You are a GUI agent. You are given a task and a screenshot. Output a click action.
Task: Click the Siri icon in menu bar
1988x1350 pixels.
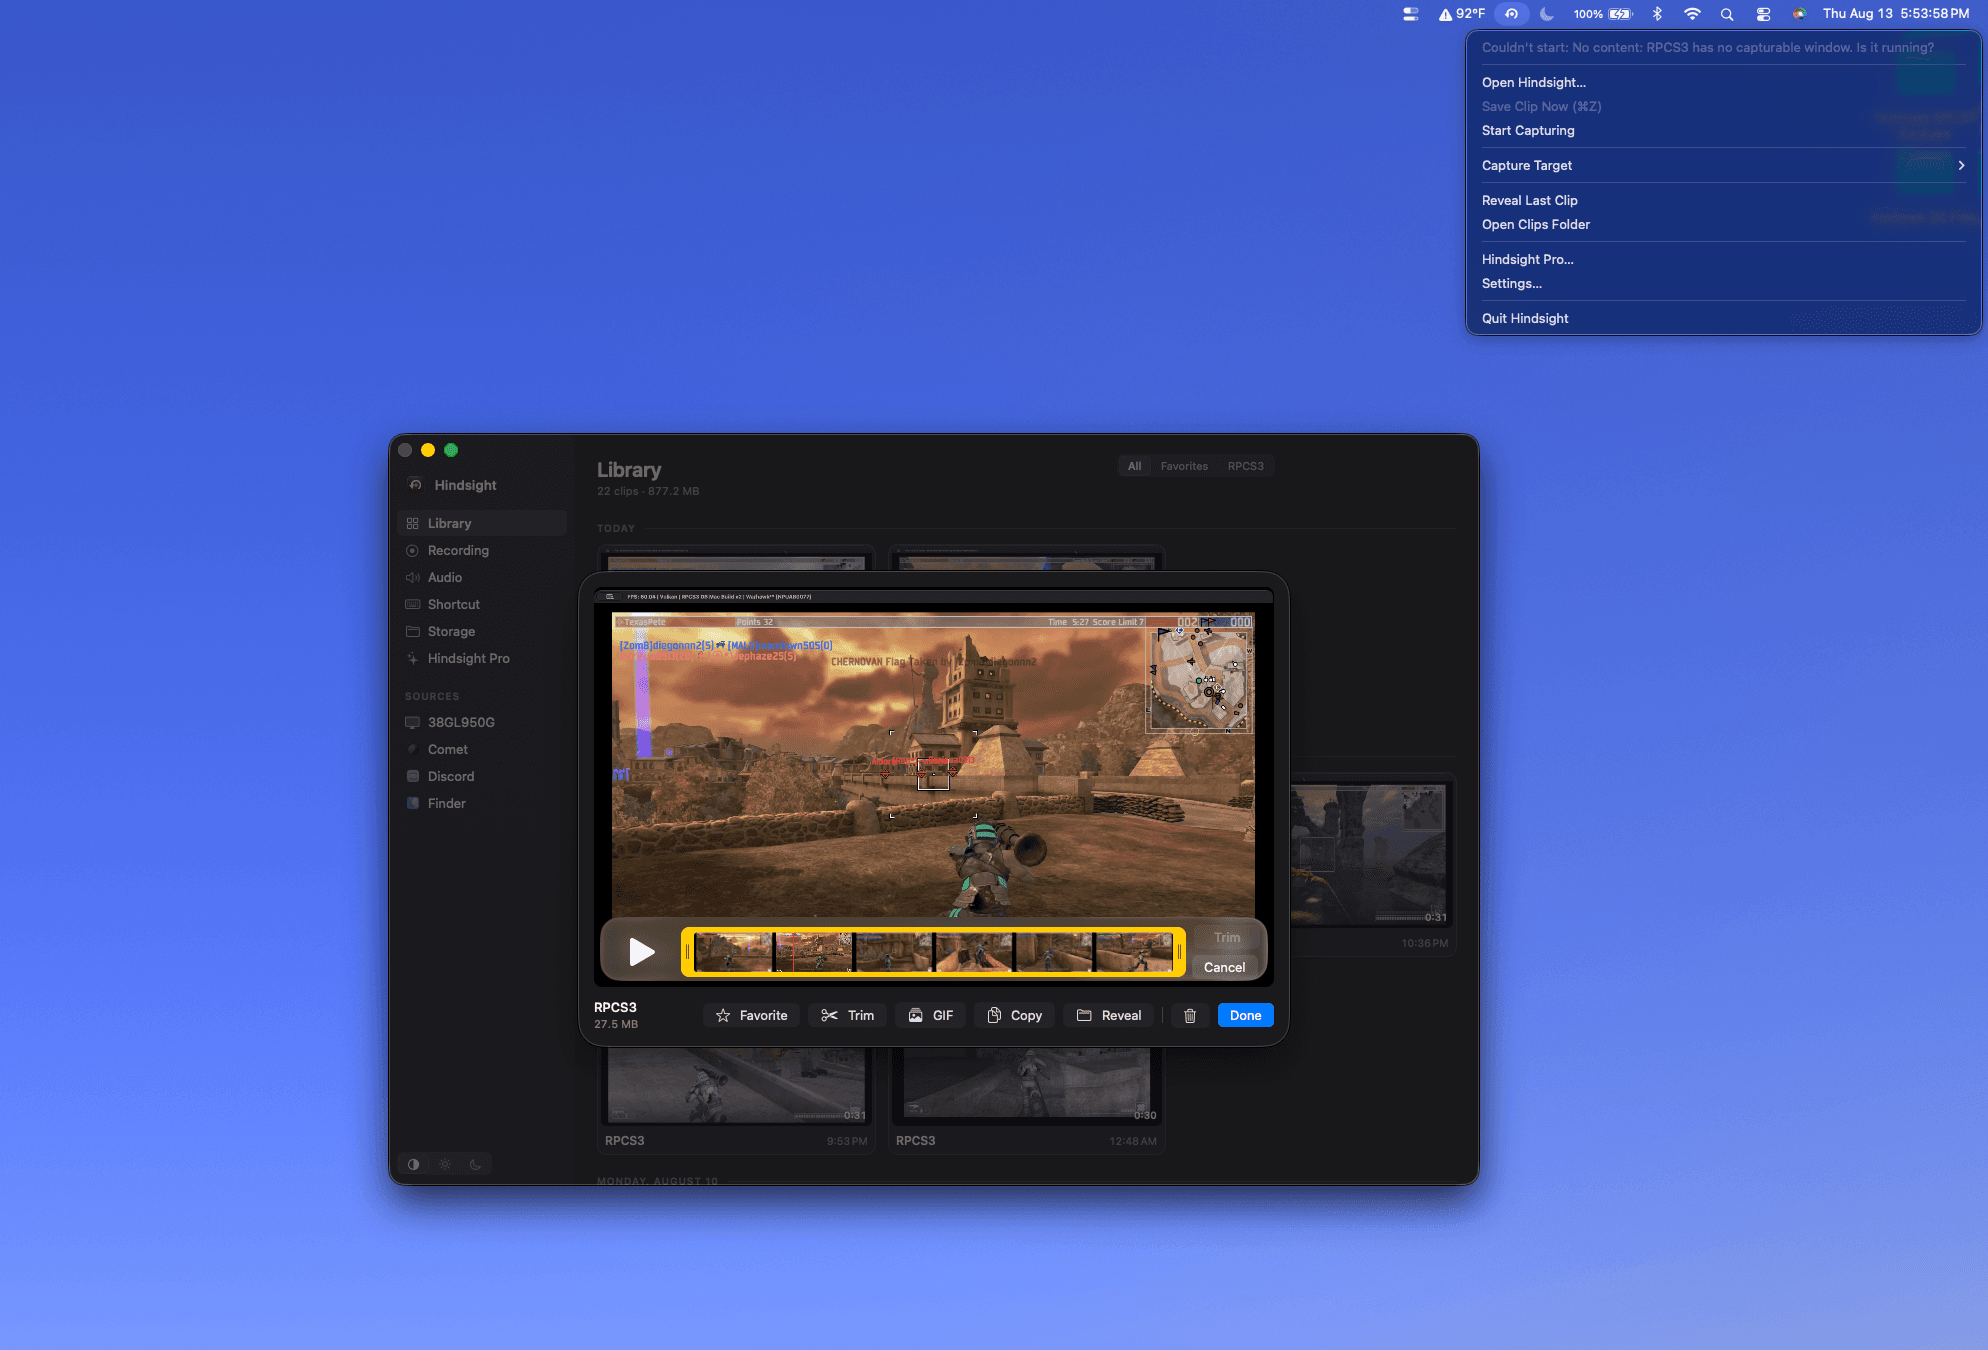click(x=1799, y=14)
